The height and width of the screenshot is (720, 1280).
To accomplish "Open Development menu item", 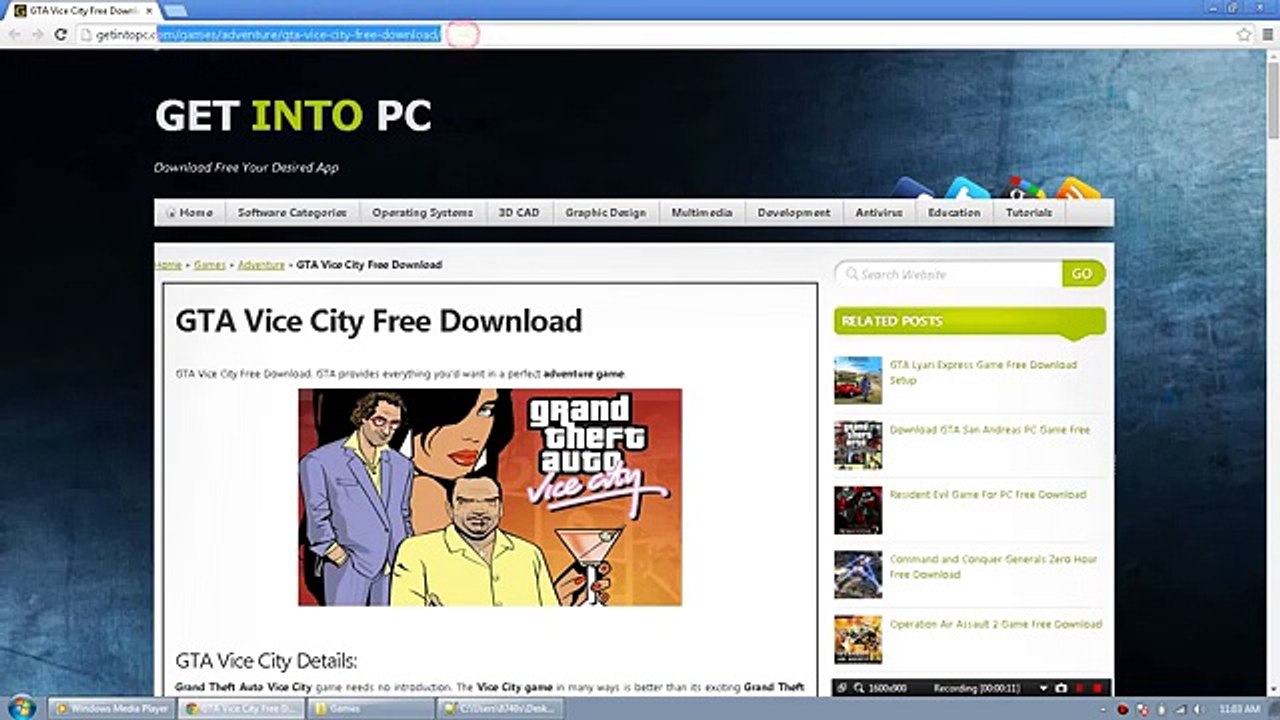I will (x=794, y=213).
